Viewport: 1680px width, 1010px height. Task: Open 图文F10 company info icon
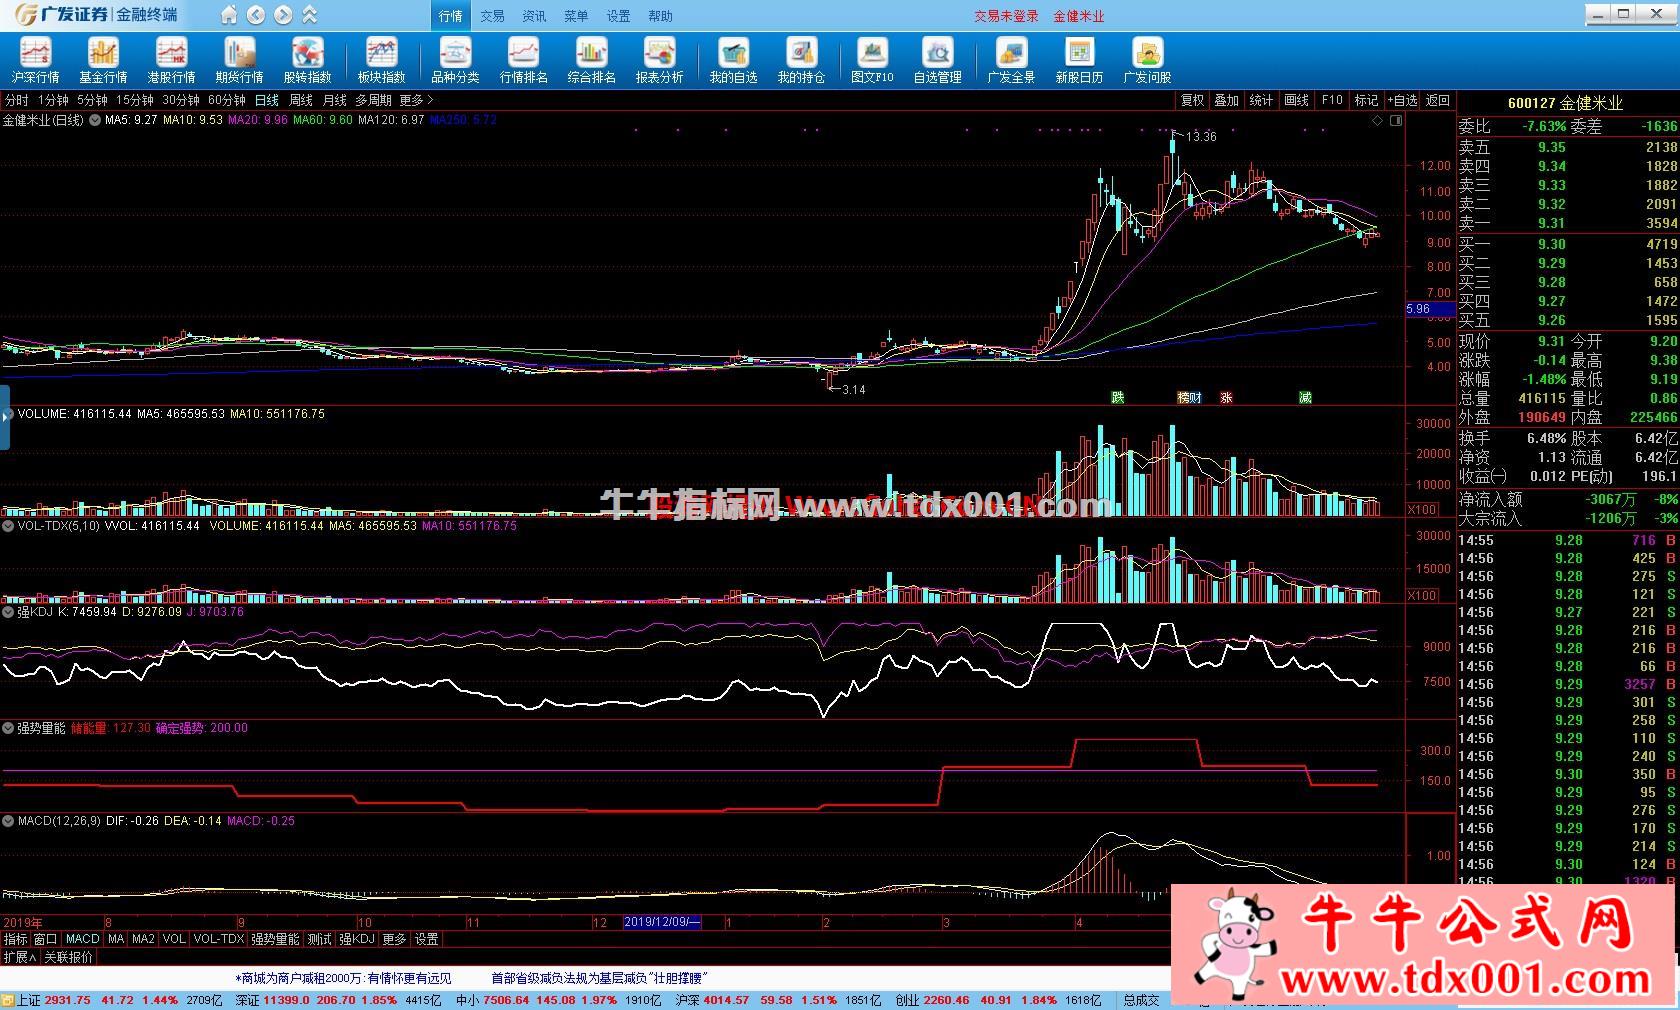[872, 60]
